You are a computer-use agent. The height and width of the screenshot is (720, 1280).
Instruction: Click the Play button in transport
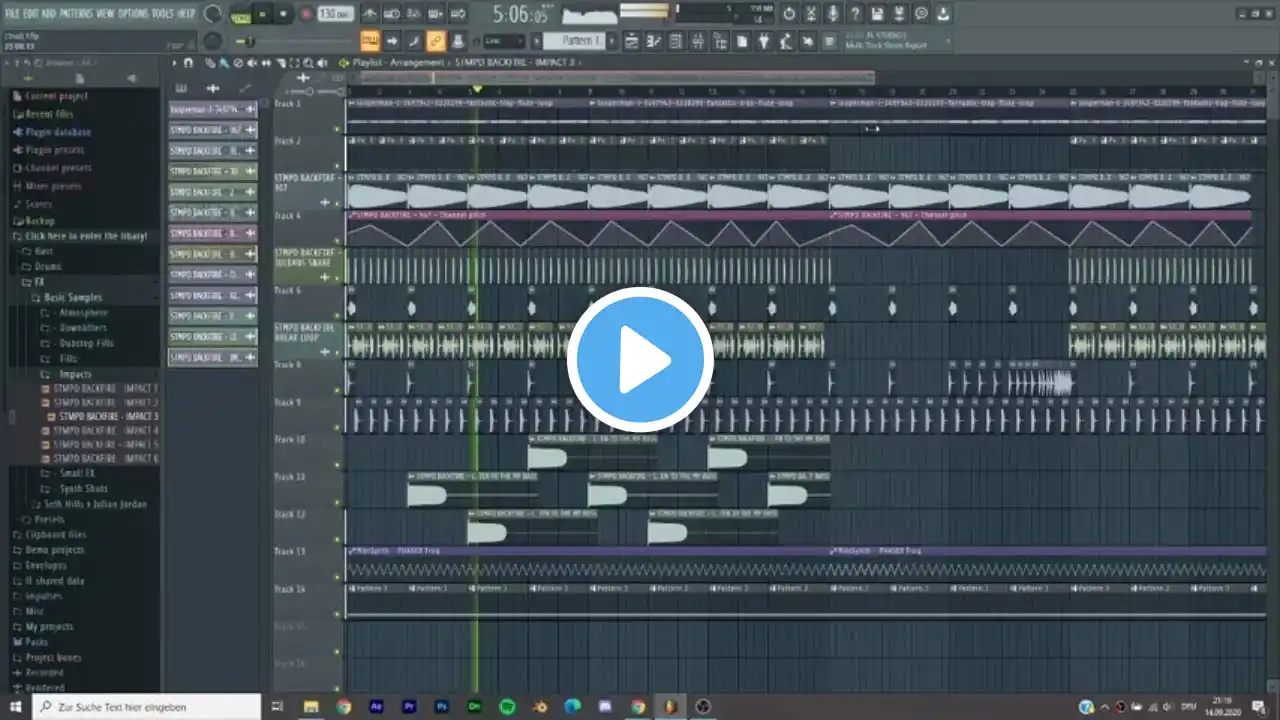pyautogui.click(x=263, y=15)
